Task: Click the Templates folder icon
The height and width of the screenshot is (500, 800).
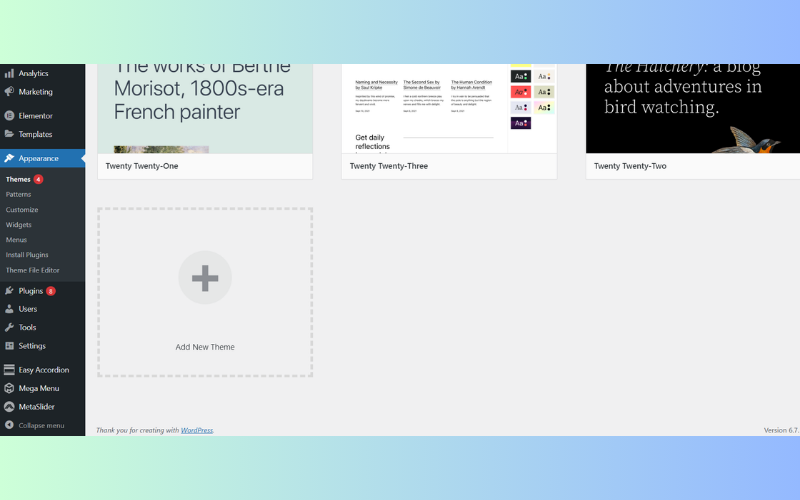Action: pyautogui.click(x=9, y=134)
